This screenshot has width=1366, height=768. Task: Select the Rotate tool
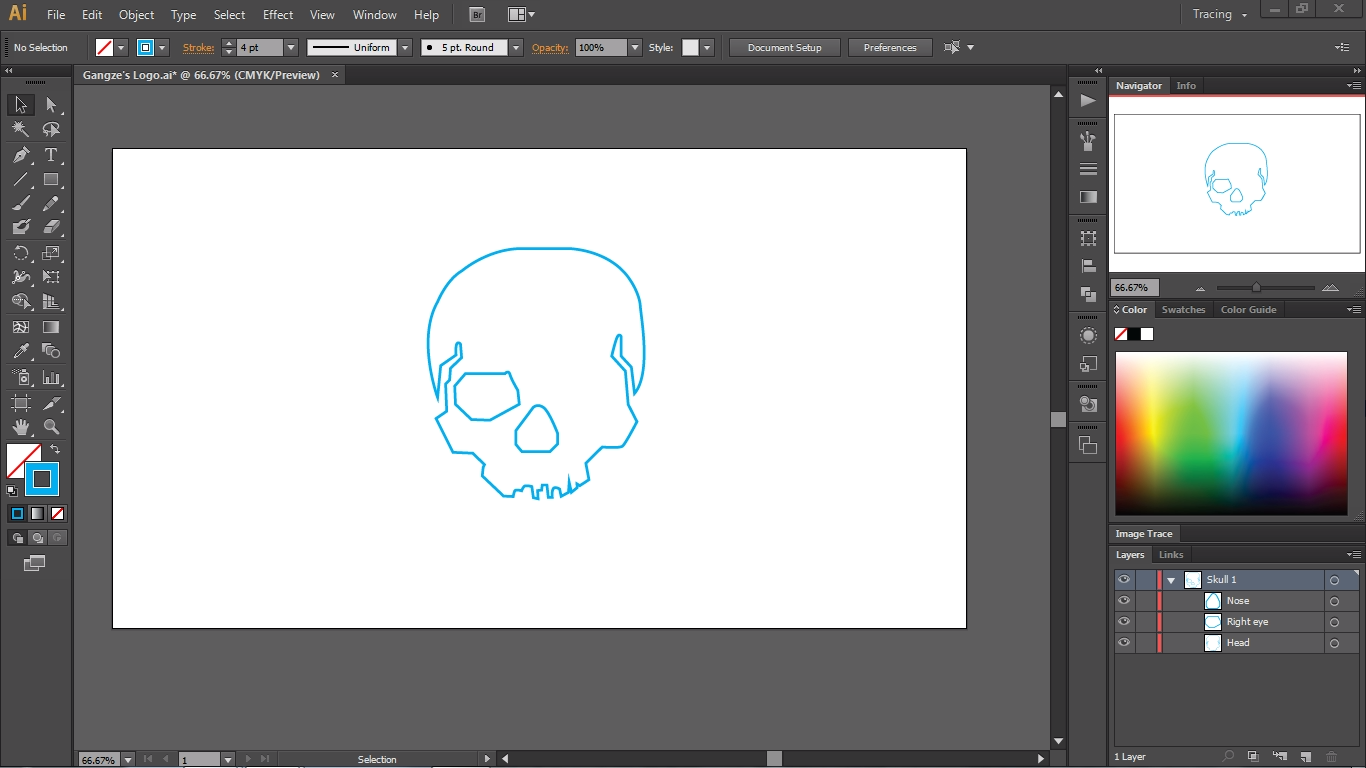[21, 253]
